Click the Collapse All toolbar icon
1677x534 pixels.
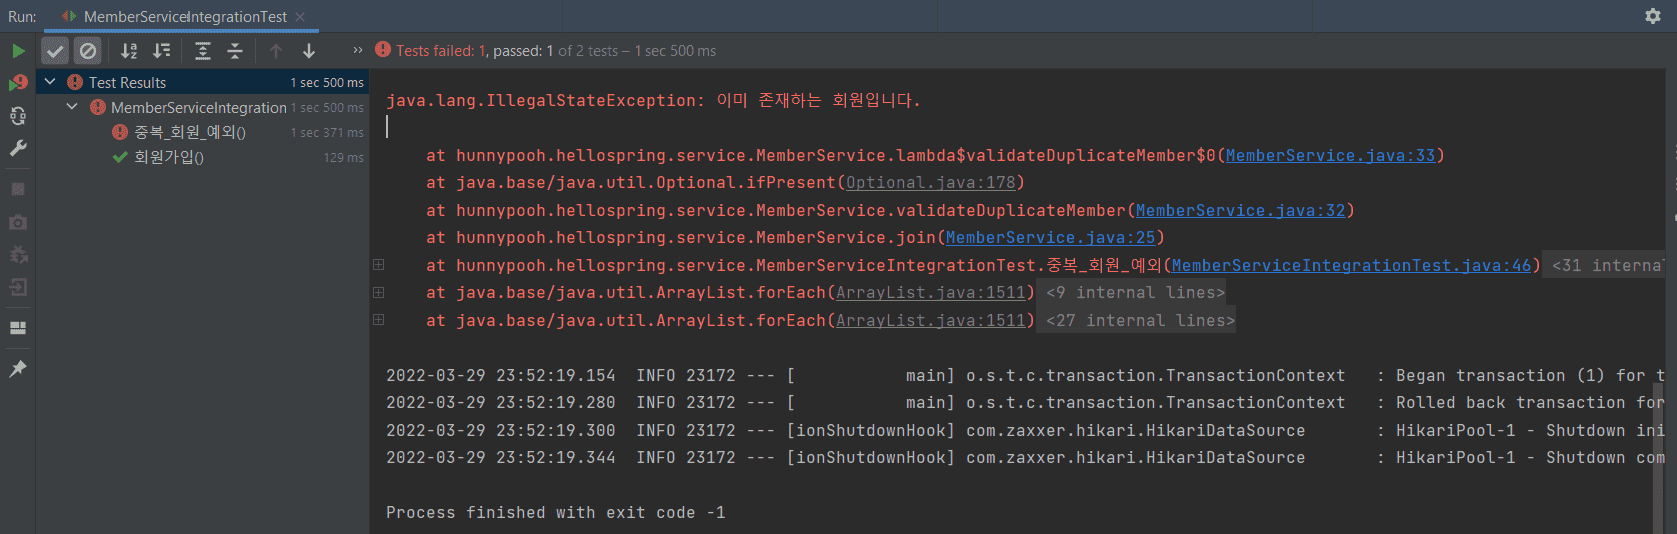pos(235,51)
